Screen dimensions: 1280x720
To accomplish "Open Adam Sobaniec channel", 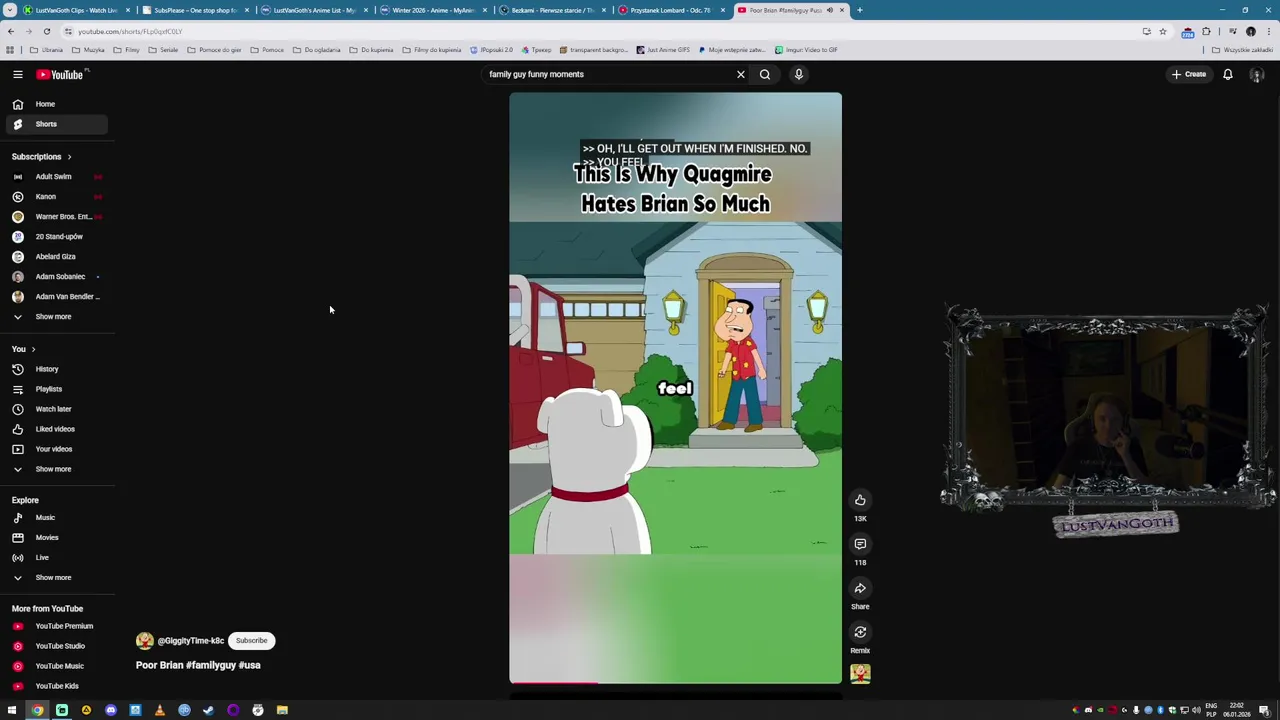I will pos(55,277).
